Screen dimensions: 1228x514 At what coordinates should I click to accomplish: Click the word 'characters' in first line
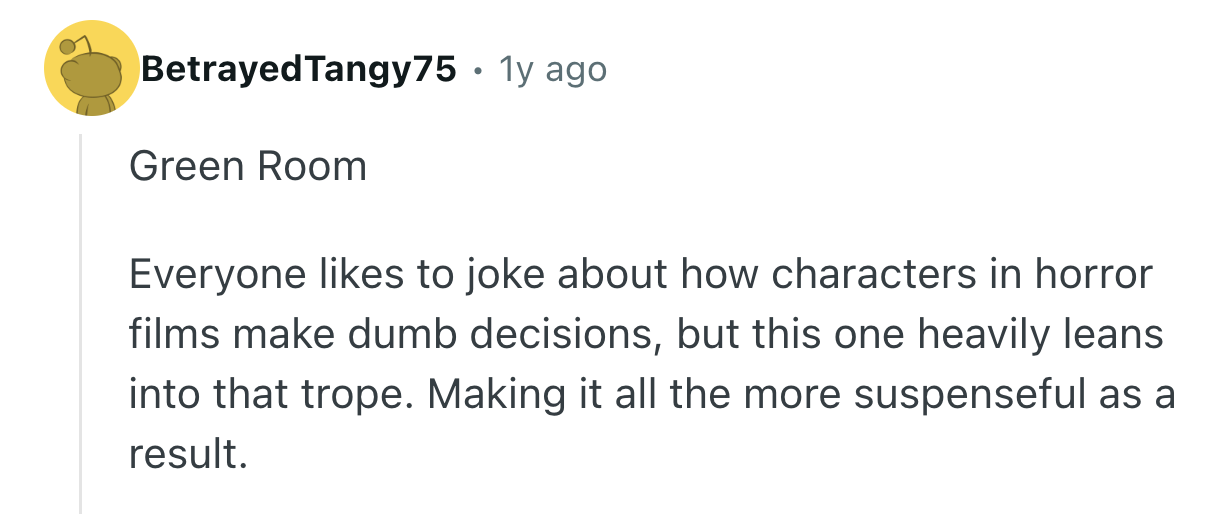873,275
